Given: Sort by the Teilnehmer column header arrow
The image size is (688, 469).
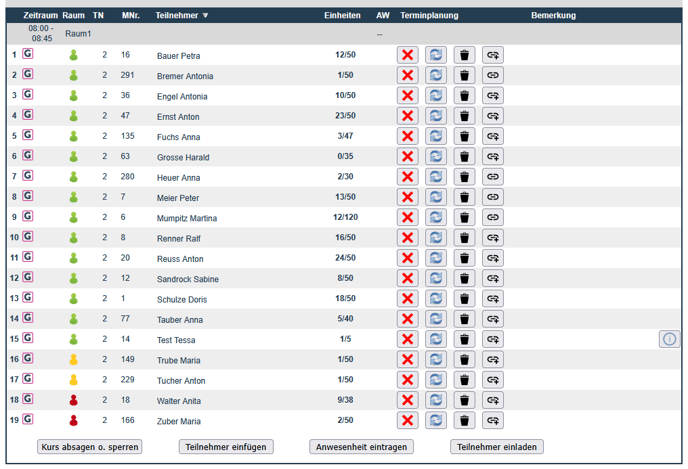Looking at the screenshot, I should (205, 16).
